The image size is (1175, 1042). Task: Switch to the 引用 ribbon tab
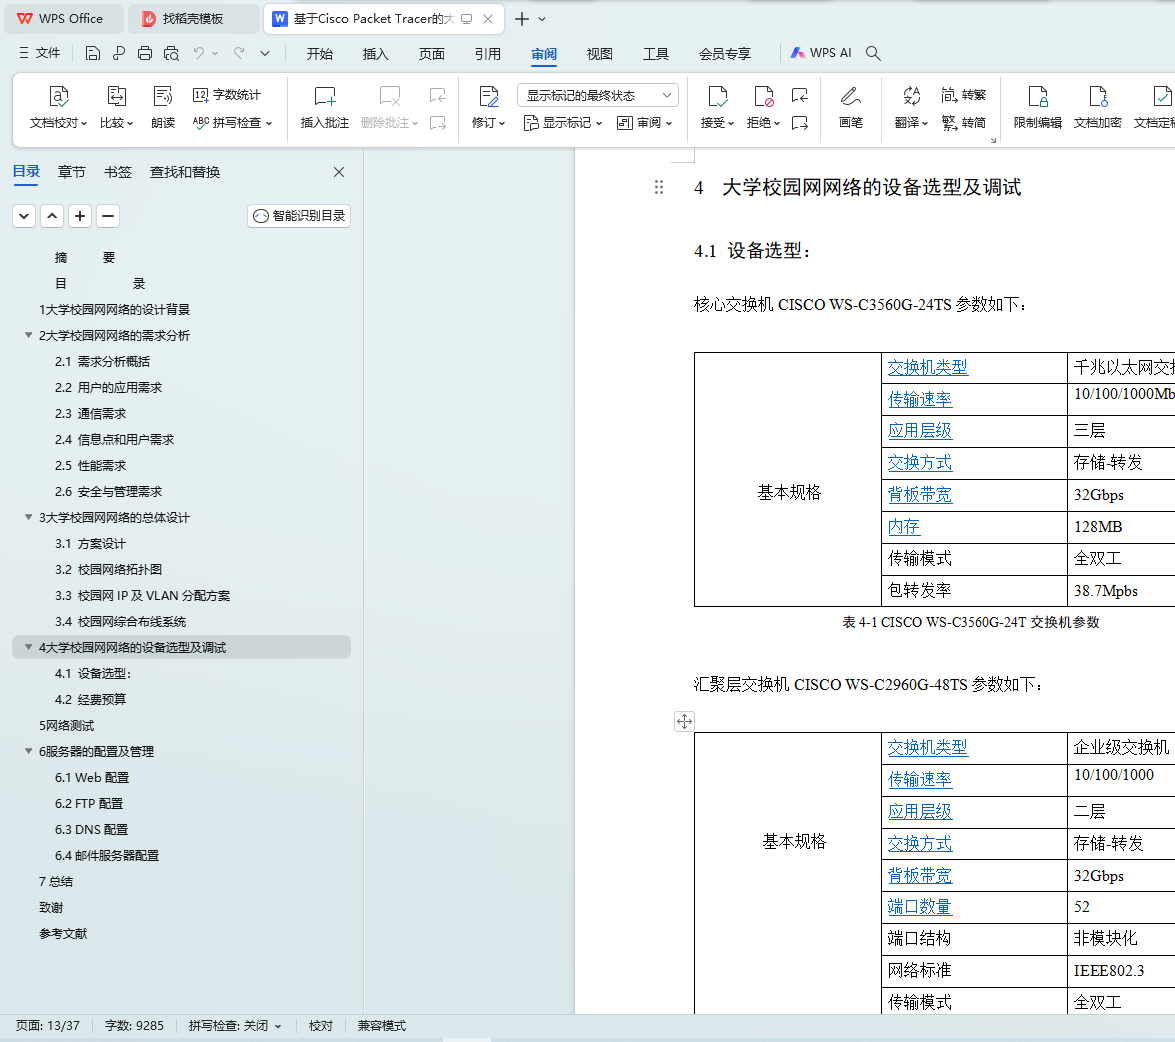click(488, 54)
